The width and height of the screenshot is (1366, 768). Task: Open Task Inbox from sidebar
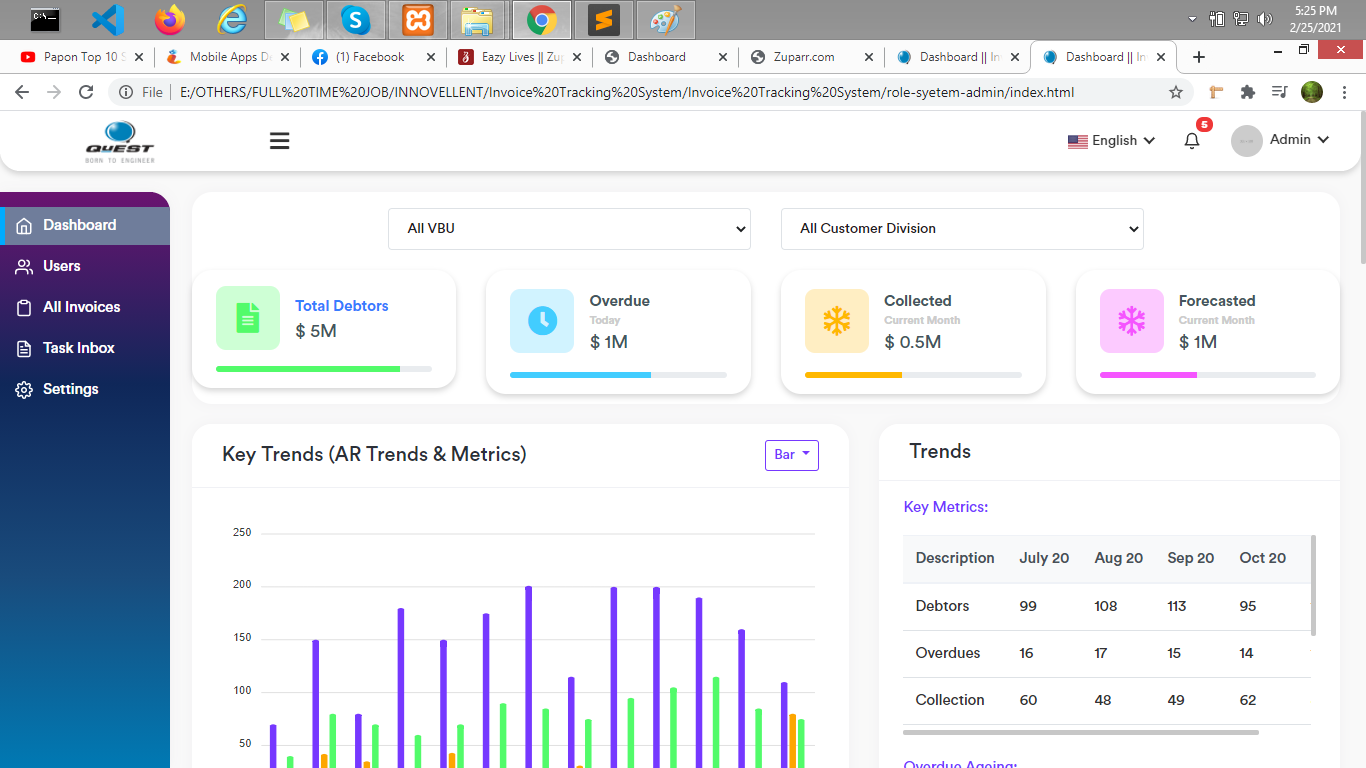pyautogui.click(x=78, y=348)
